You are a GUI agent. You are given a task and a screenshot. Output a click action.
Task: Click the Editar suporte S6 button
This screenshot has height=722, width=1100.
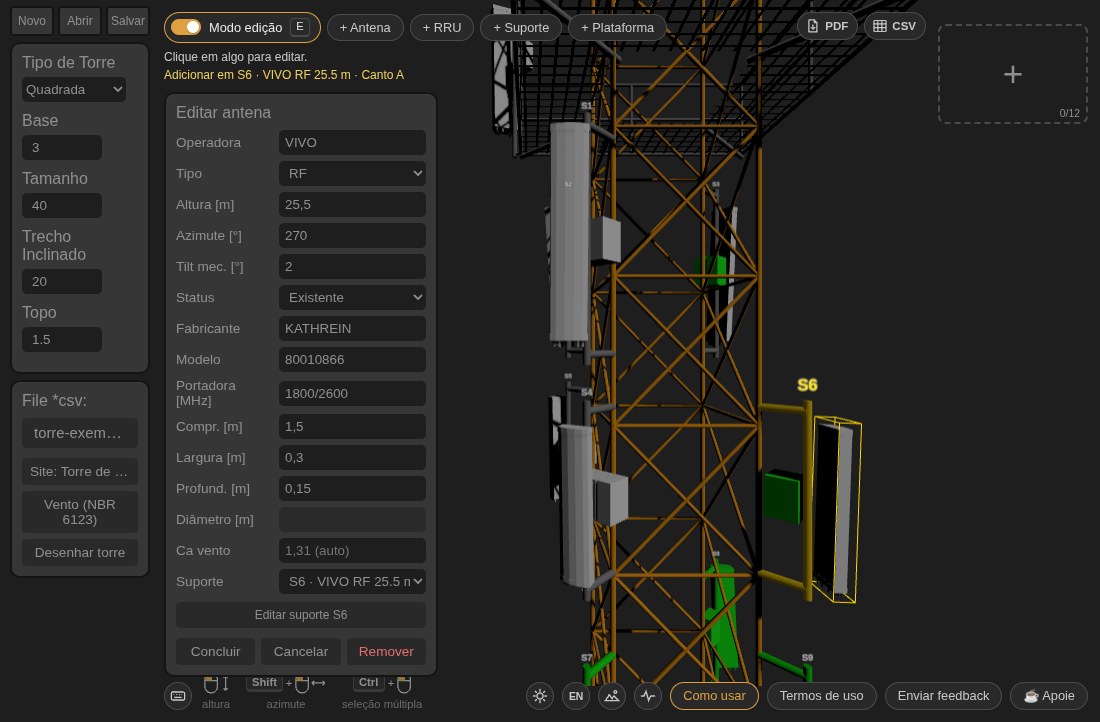301,615
